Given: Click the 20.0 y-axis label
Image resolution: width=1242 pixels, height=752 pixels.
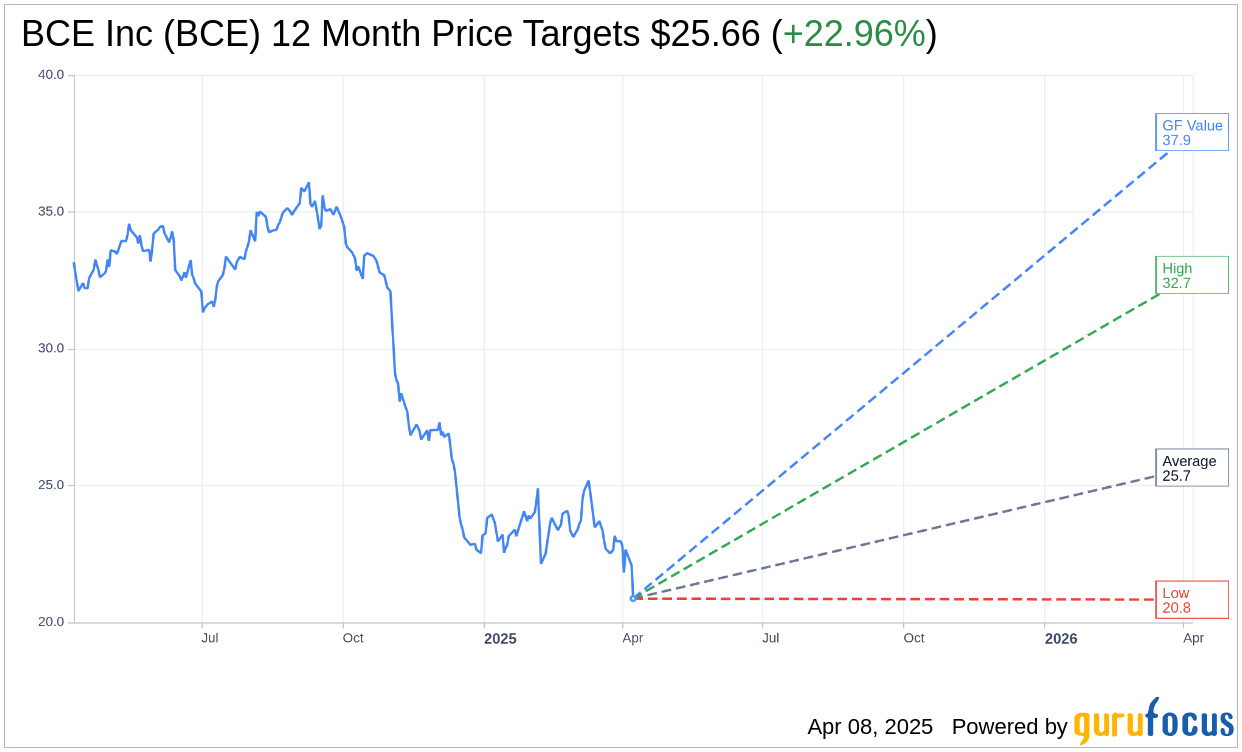Looking at the screenshot, I should 51,622.
